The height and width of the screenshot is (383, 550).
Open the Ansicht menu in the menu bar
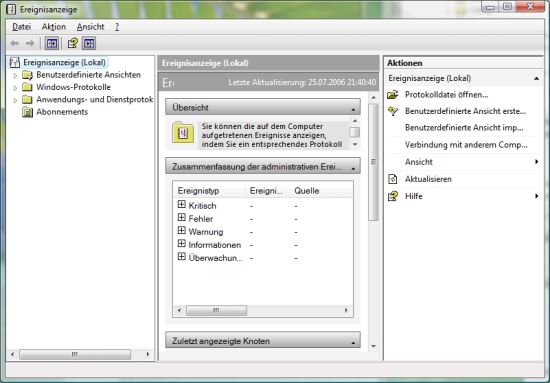coord(90,27)
